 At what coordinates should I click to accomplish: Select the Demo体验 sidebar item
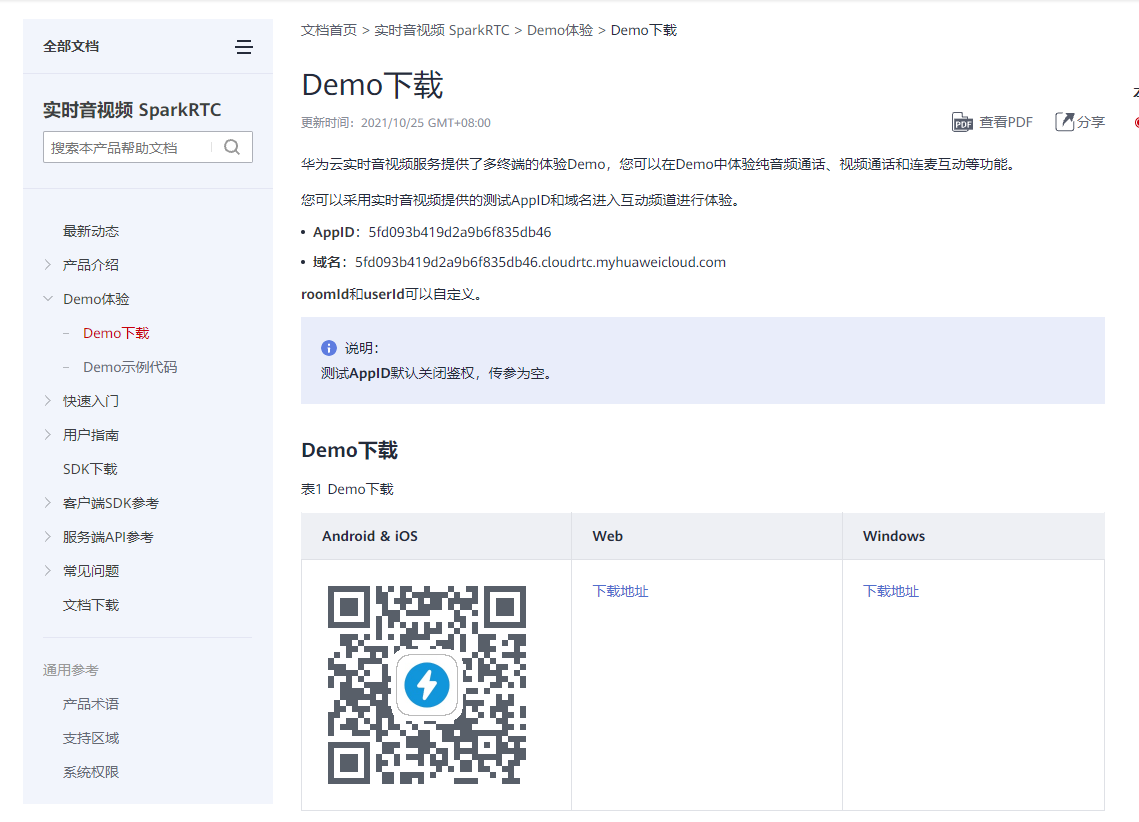[x=96, y=298]
